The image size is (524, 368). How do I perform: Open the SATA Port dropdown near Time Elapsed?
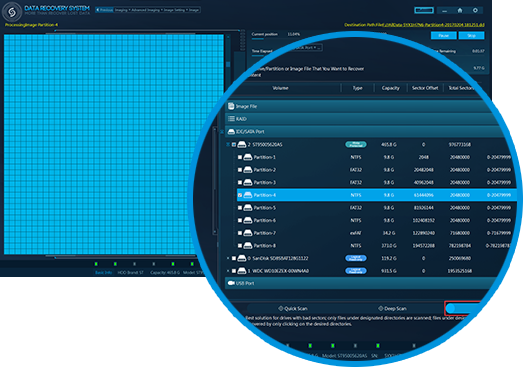(x=307, y=48)
